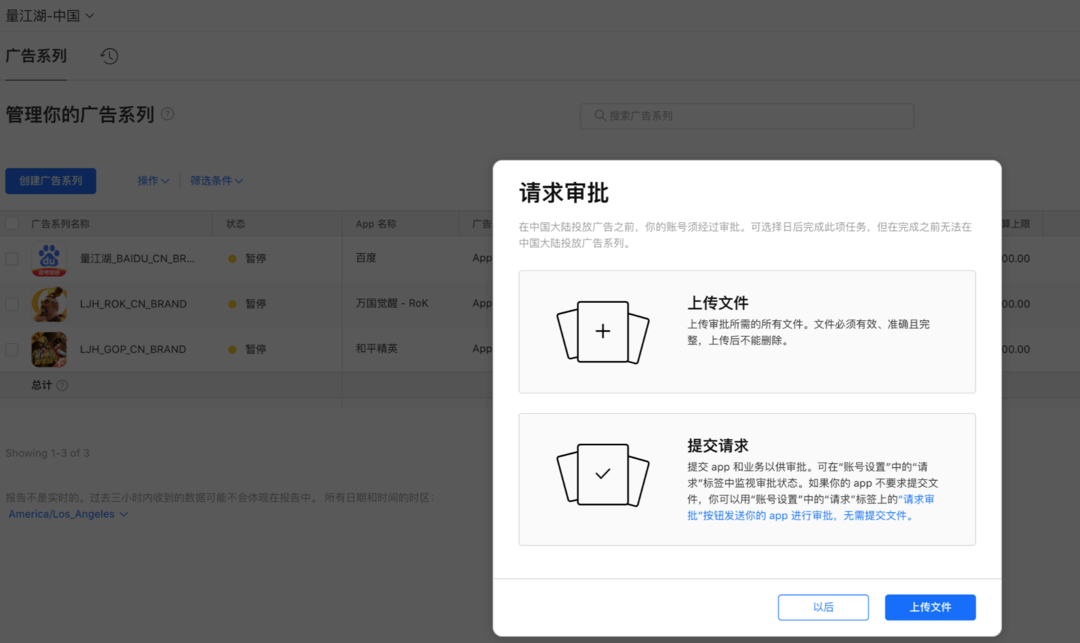The height and width of the screenshot is (643, 1080).
Task: Check the box for LJH_ROK_CN_BRAND campaign
Action: pos(14,304)
